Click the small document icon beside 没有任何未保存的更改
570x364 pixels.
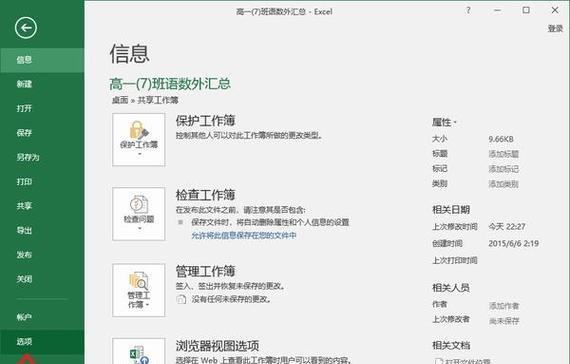[181, 299]
